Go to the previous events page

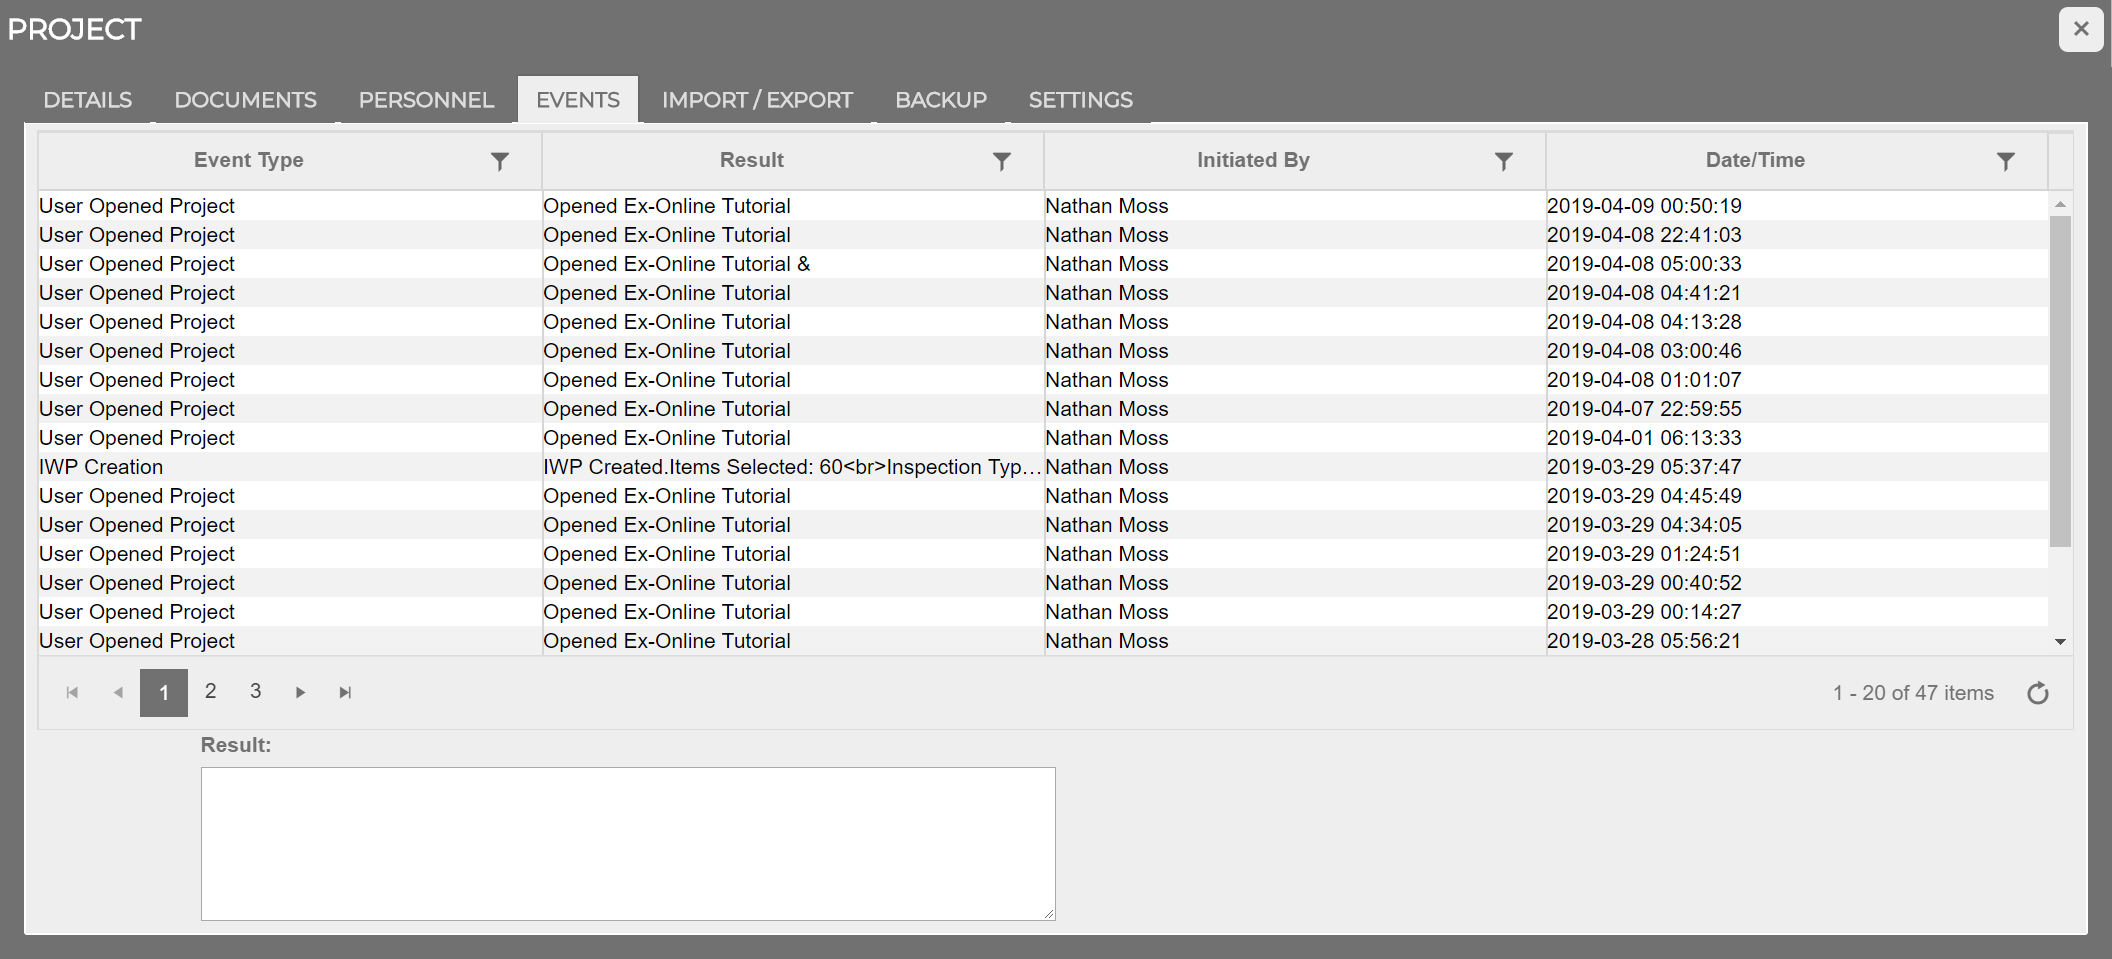tap(117, 692)
